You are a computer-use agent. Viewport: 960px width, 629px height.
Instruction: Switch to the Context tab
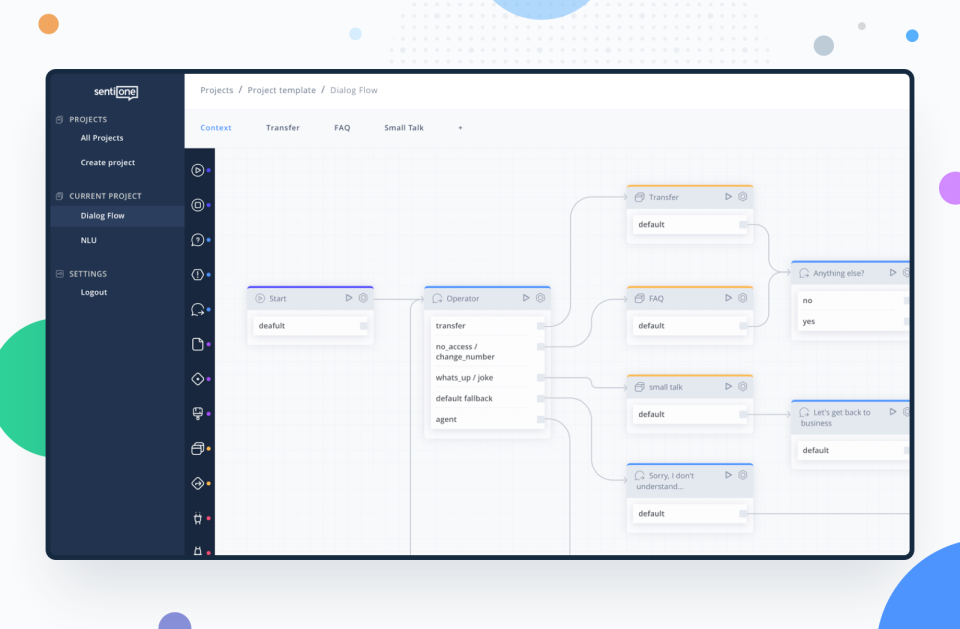tap(216, 127)
